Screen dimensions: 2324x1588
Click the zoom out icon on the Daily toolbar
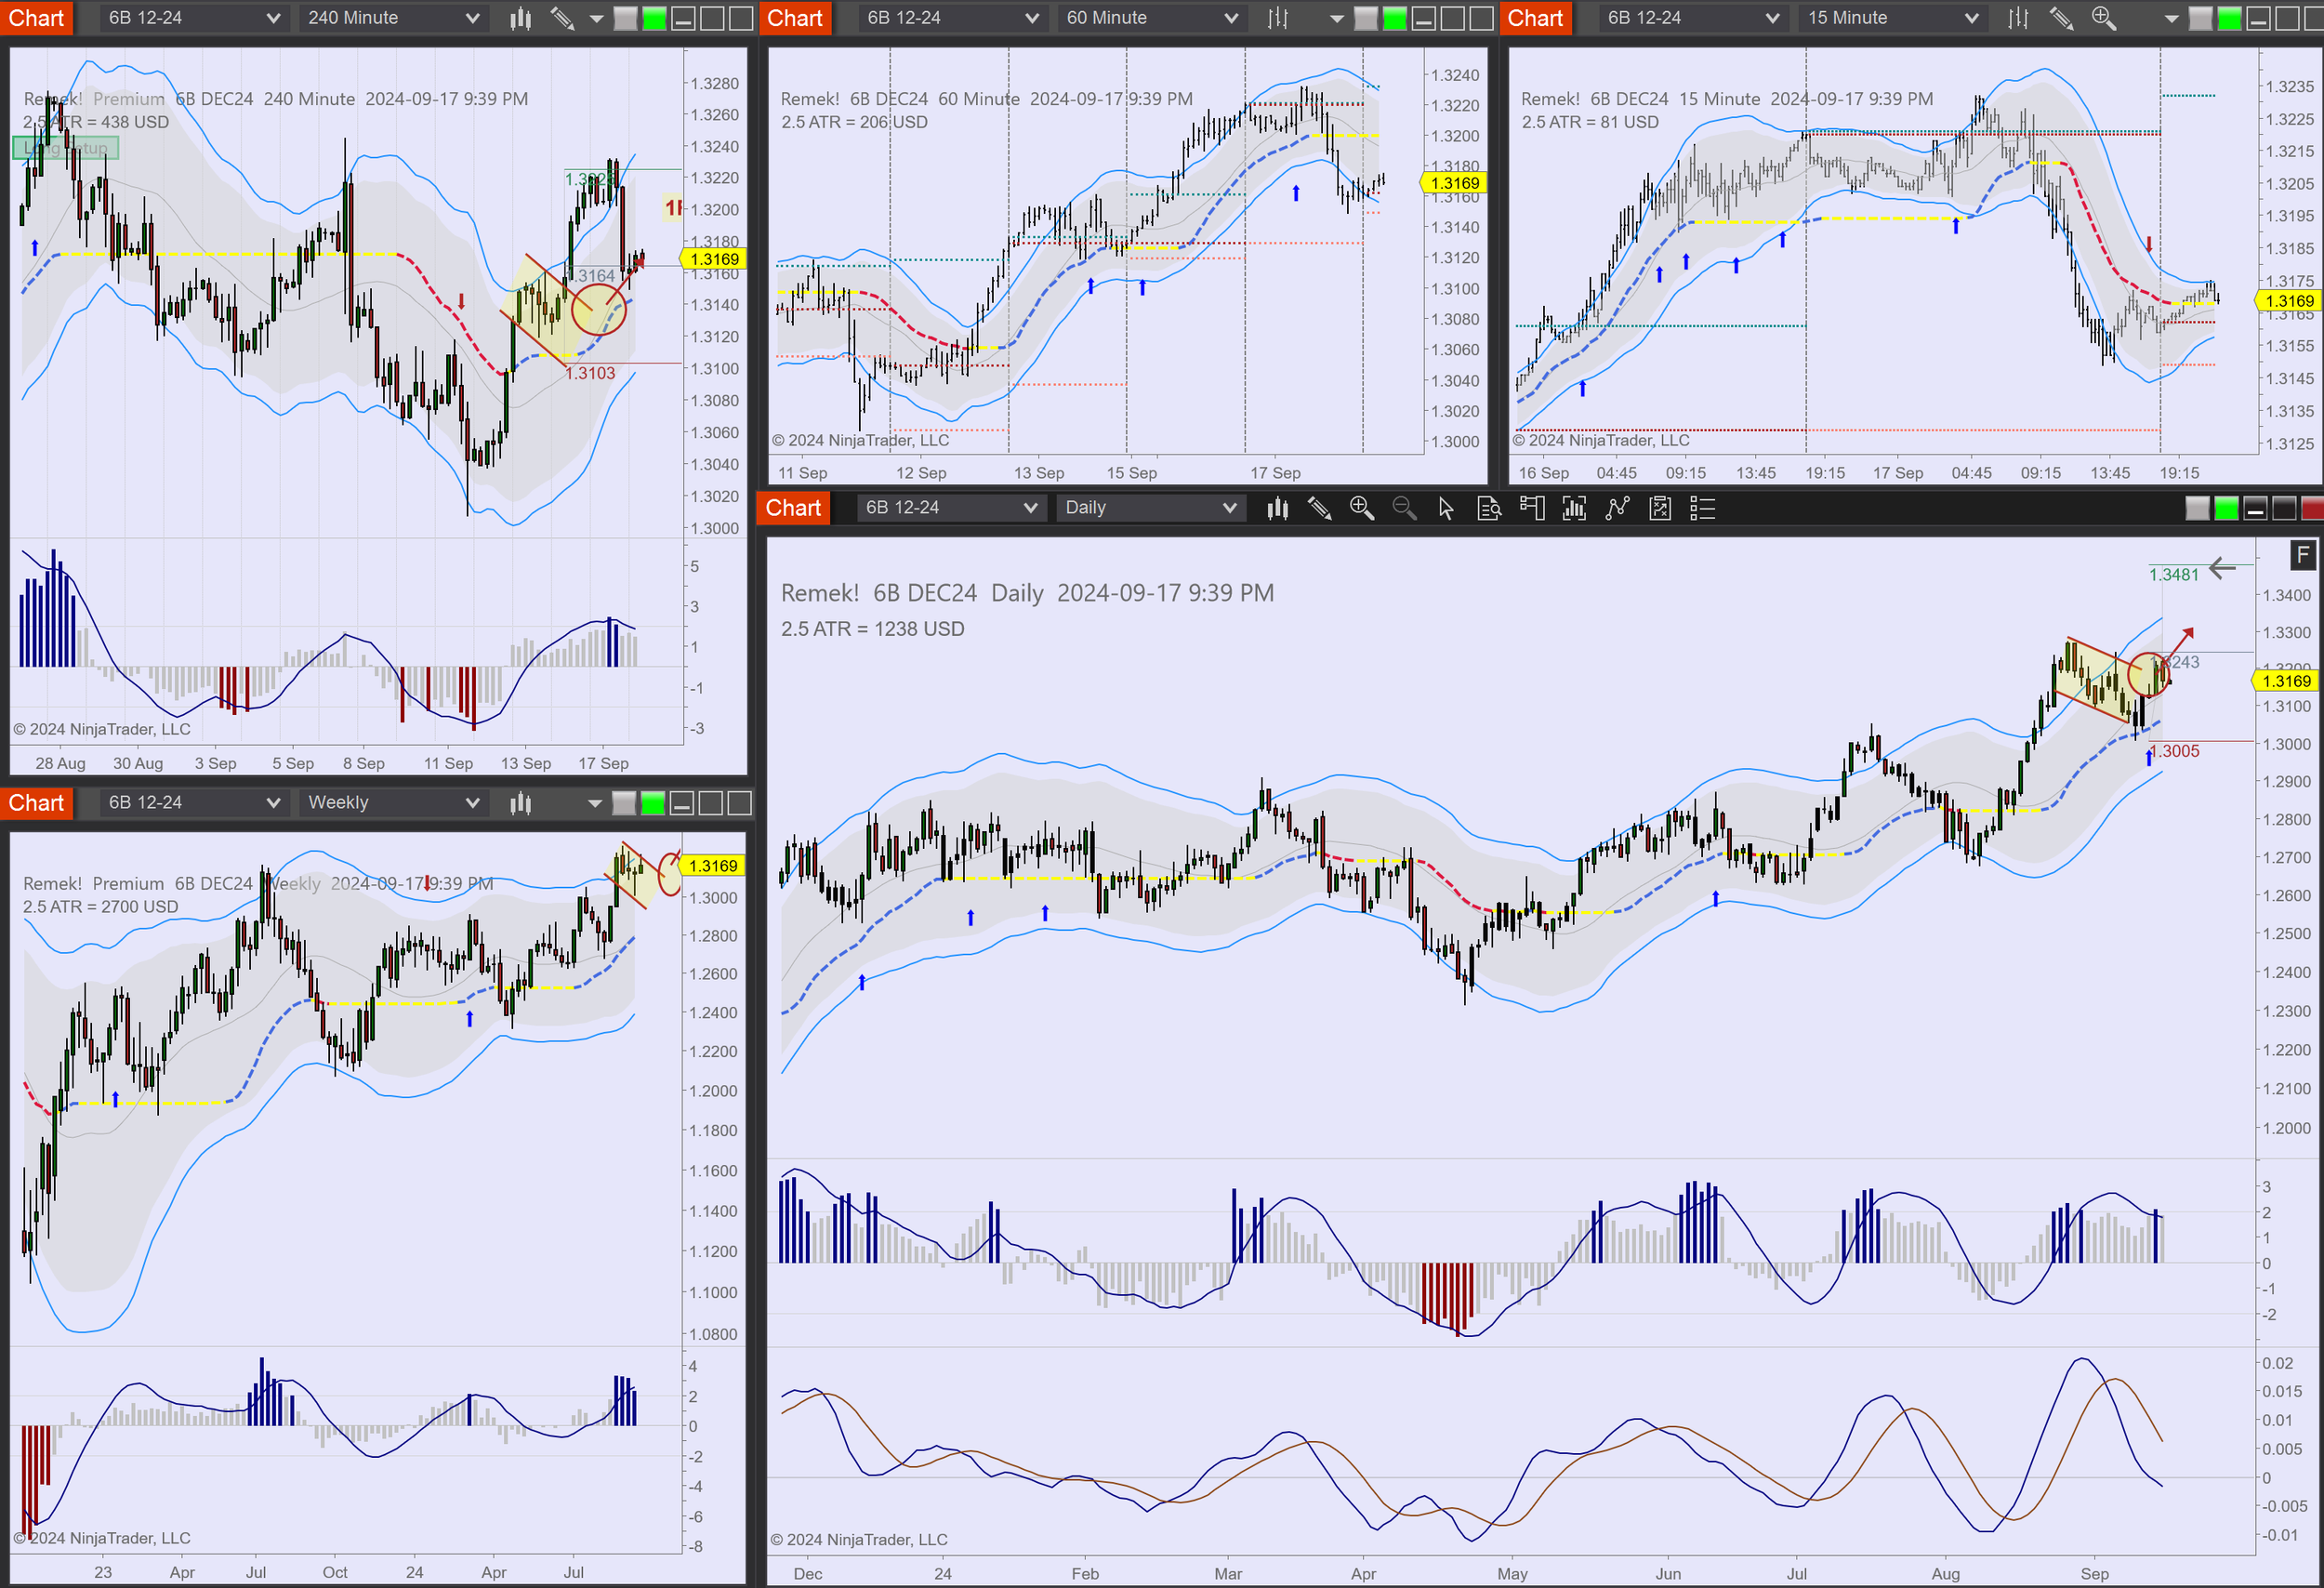coord(1405,509)
